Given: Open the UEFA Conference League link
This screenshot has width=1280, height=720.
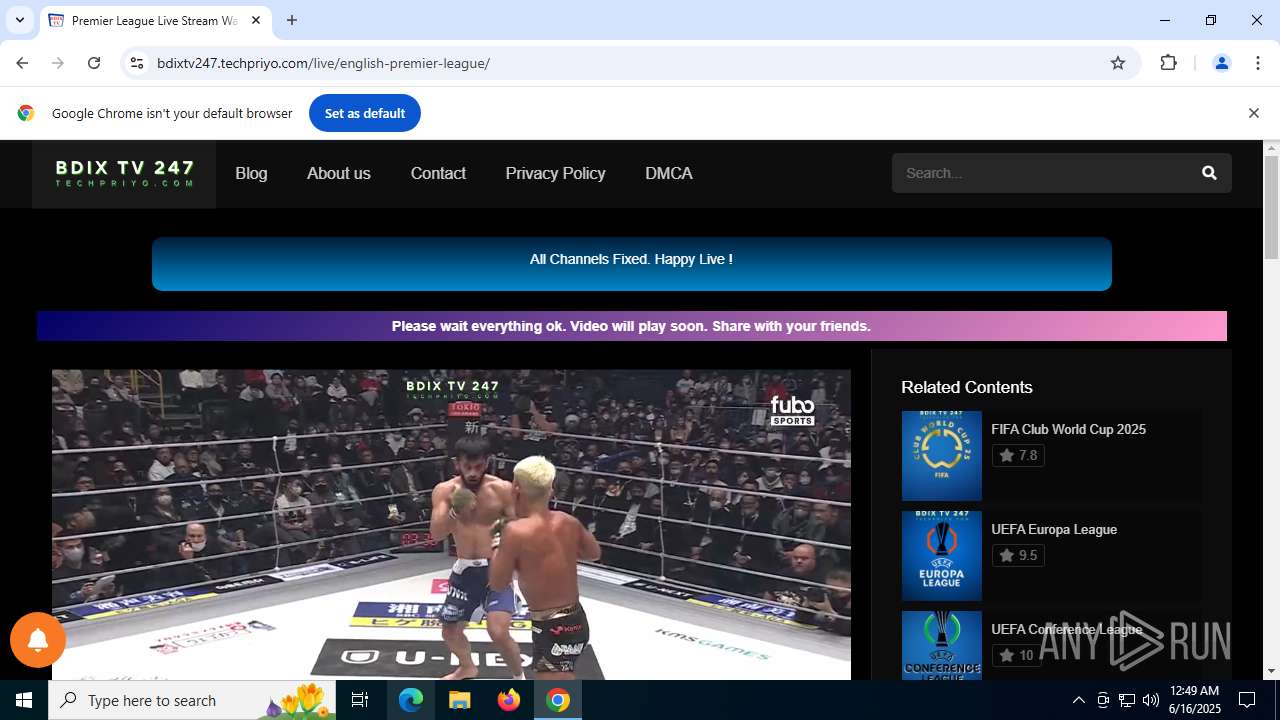Looking at the screenshot, I should click(1066, 629).
